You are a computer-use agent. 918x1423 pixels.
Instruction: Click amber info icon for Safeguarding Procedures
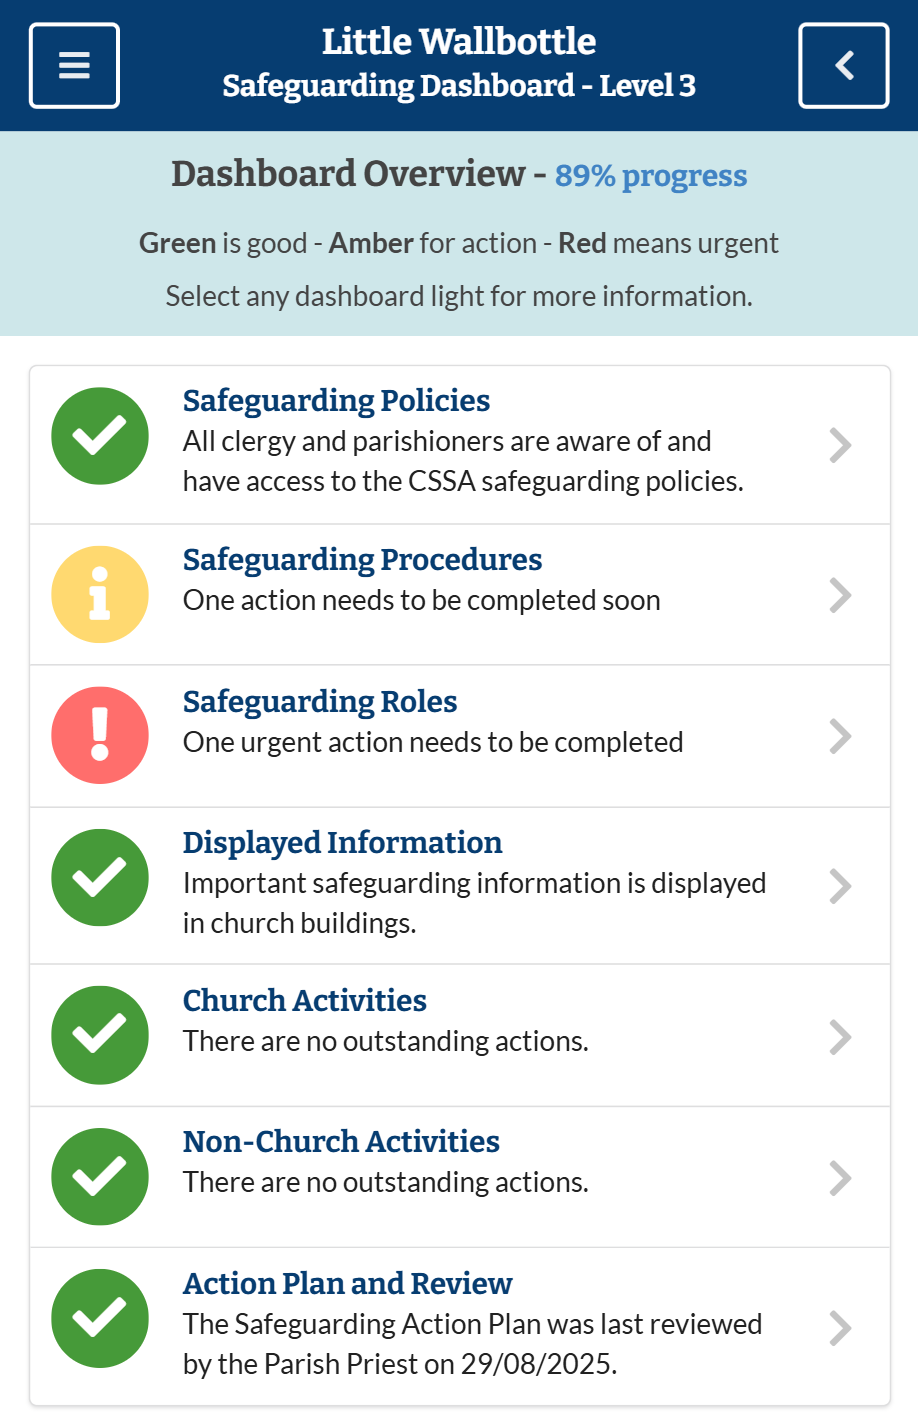(x=100, y=594)
